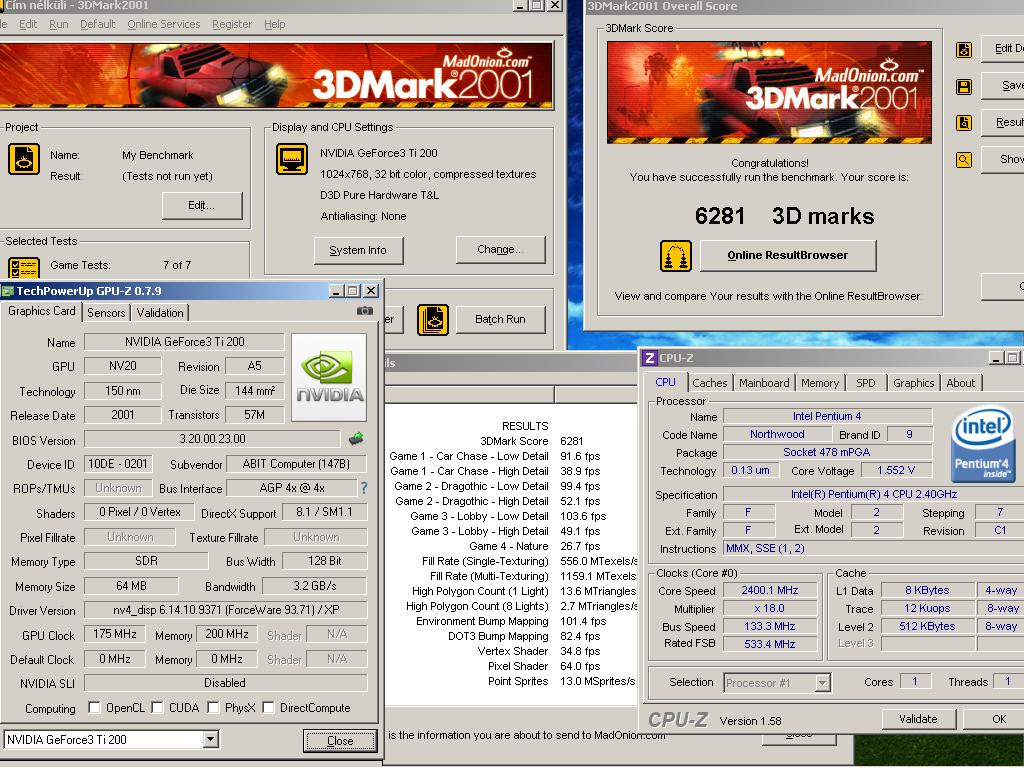The height and width of the screenshot is (768, 1024).
Task: Click the System Info button
Action: click(x=358, y=250)
